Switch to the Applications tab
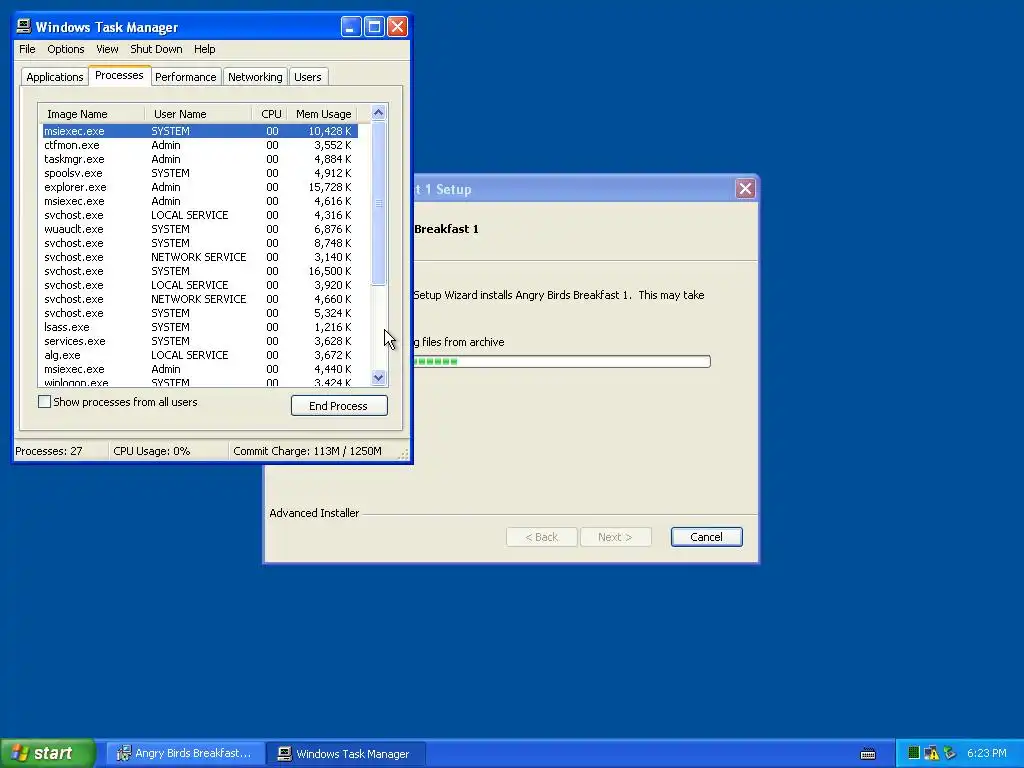 (x=55, y=77)
